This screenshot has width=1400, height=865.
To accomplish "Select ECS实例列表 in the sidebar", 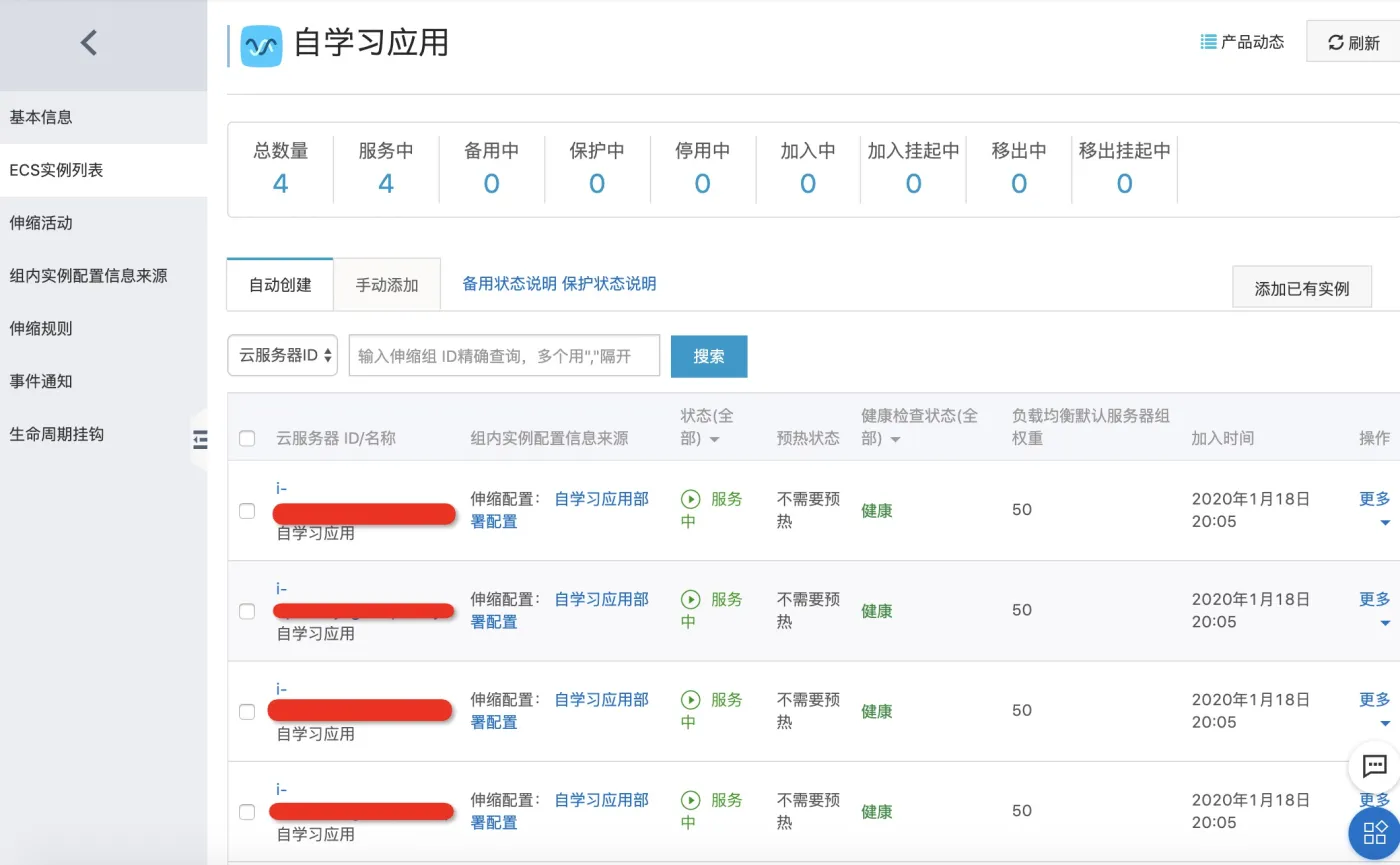I will click(x=56, y=170).
